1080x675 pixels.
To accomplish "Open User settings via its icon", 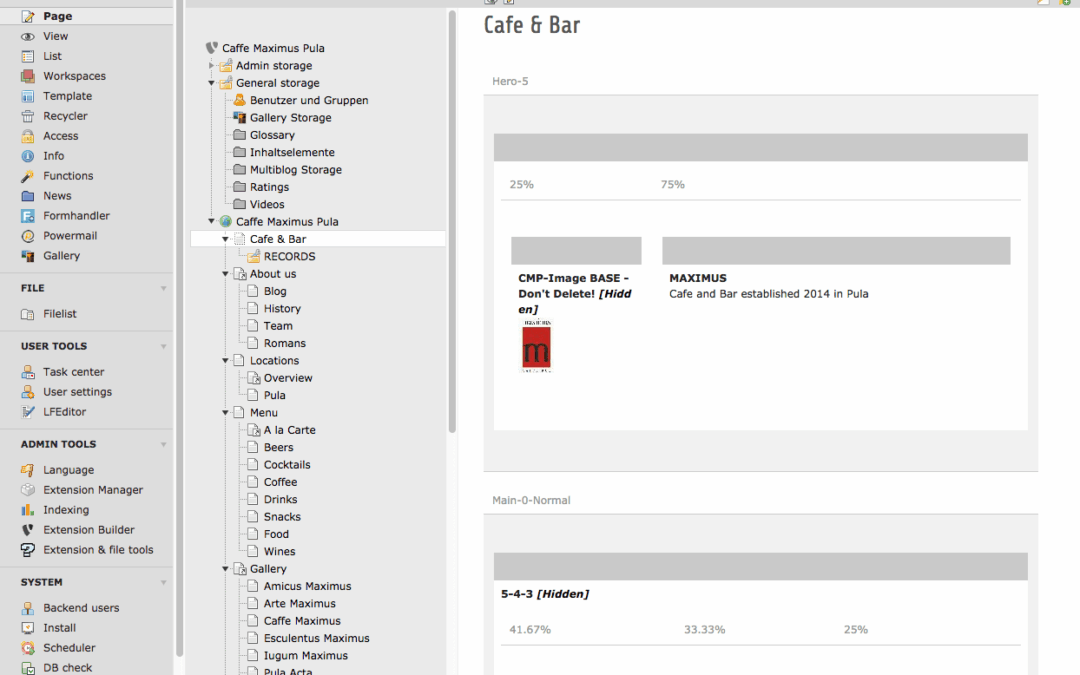I will (x=28, y=392).
